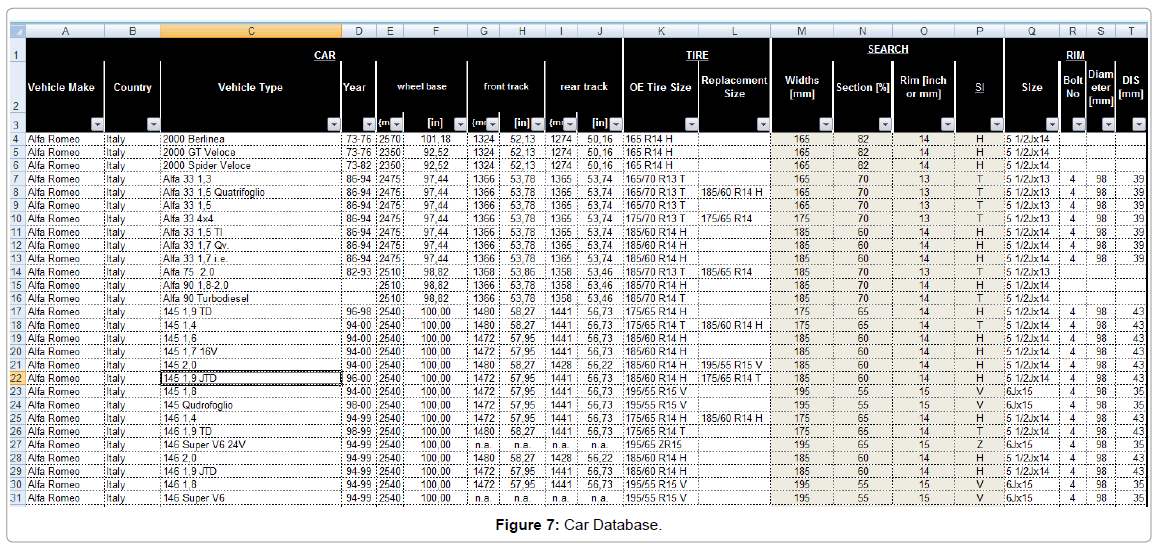Select the Alfa 33 1,5 Quatrifoglio cell
This screenshot has width=1159, height=548.
coord(251,192)
